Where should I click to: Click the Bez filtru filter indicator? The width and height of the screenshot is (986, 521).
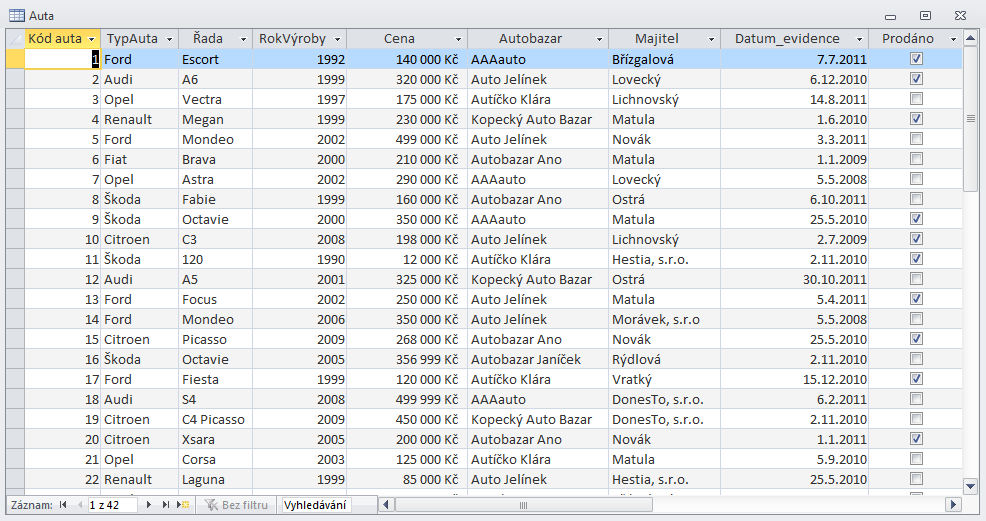pyautogui.click(x=236, y=505)
